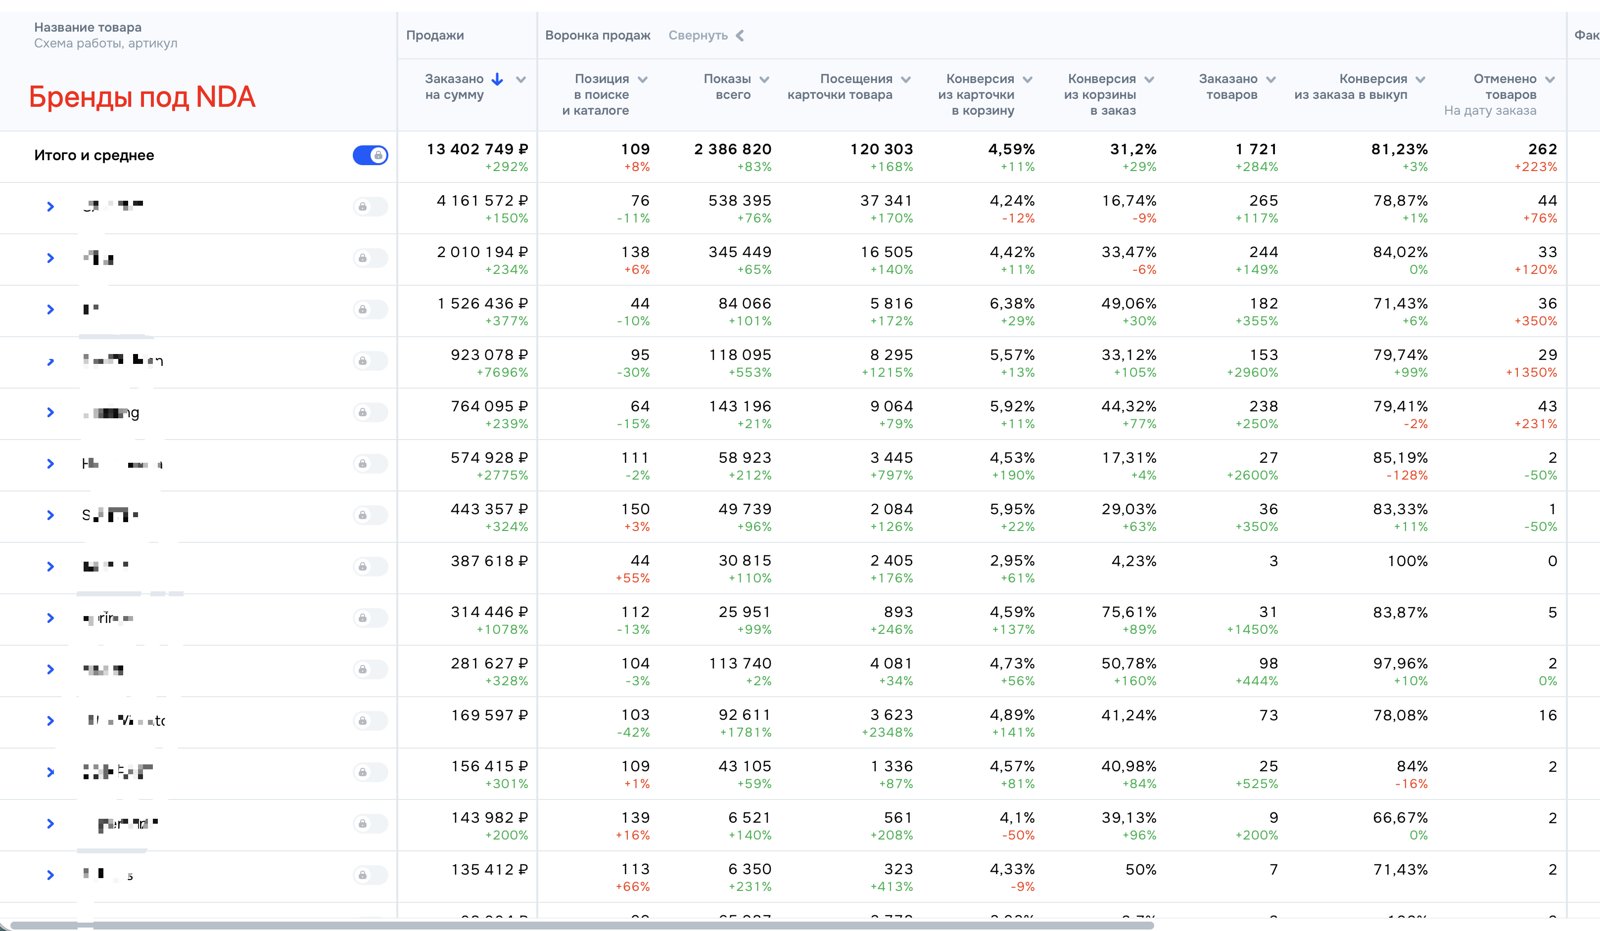Open the Конверсия из корзины в заказ dropdown

pos(1149,80)
